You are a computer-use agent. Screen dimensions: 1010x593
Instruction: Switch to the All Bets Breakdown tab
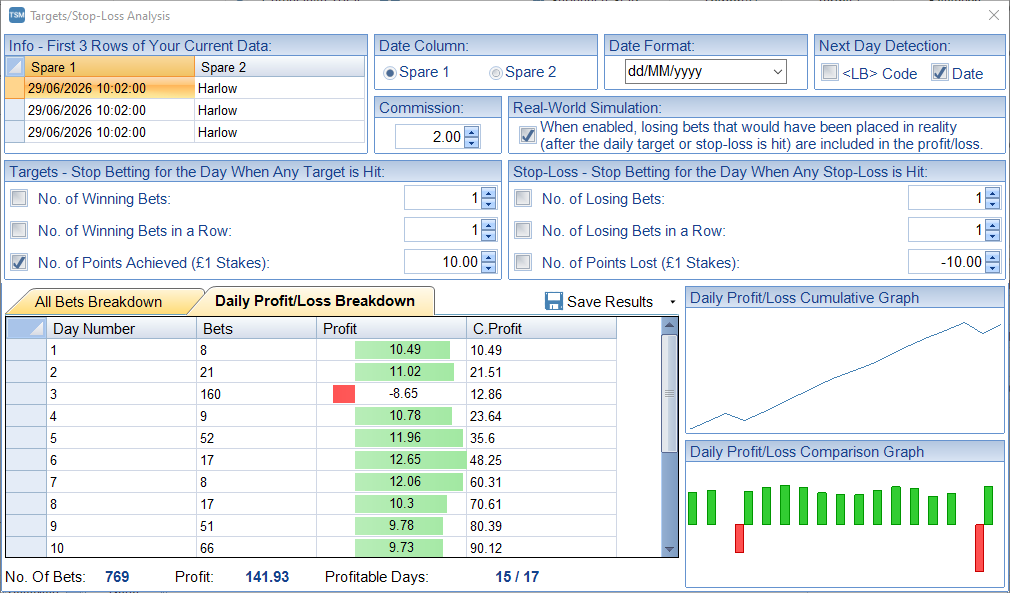(98, 302)
